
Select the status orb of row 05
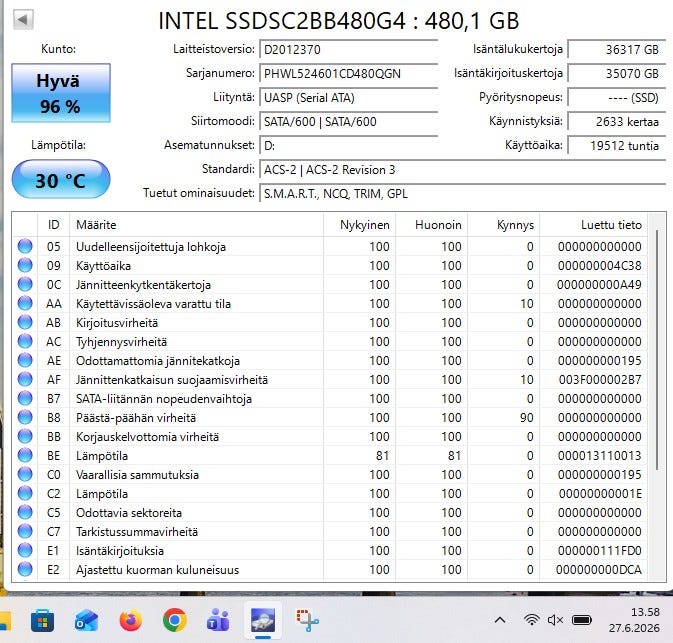pos(25,246)
